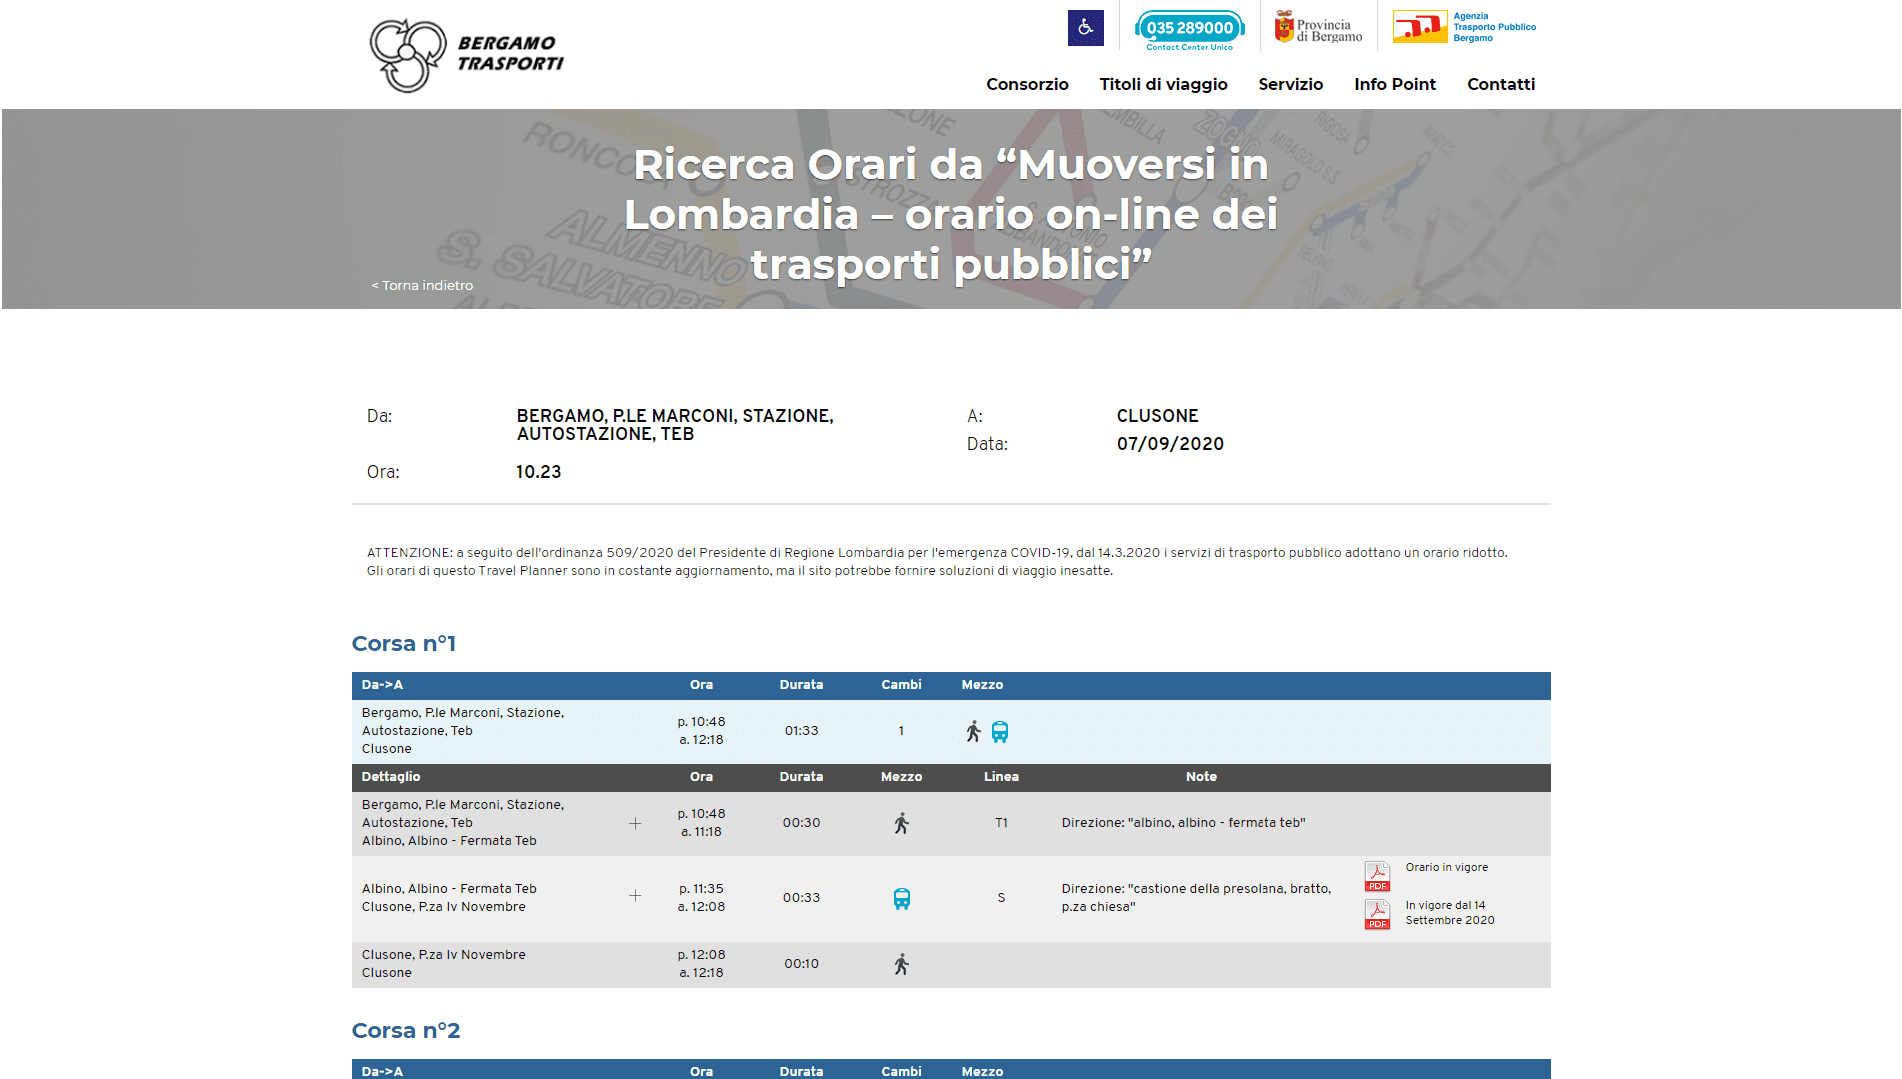Open the Servizio menu item
The height and width of the screenshot is (1079, 1902).
1290,84
